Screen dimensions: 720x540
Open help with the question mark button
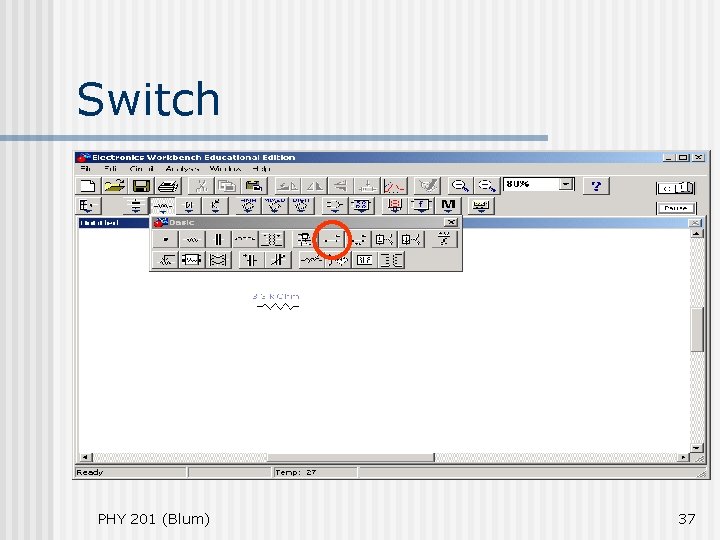[x=596, y=186]
